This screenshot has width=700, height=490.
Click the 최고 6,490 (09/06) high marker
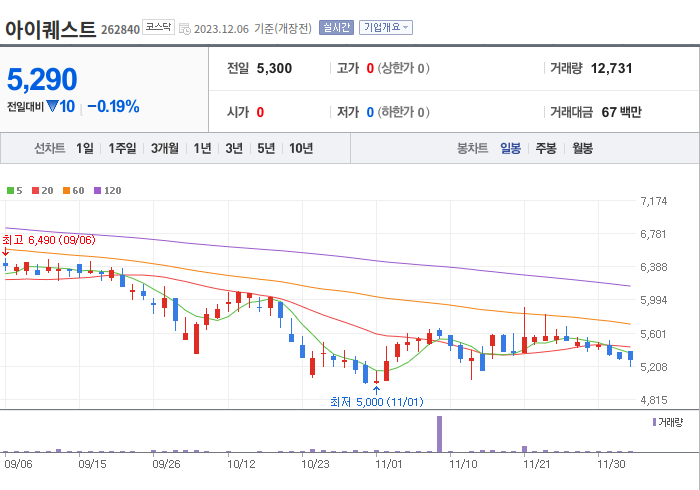tap(49, 240)
